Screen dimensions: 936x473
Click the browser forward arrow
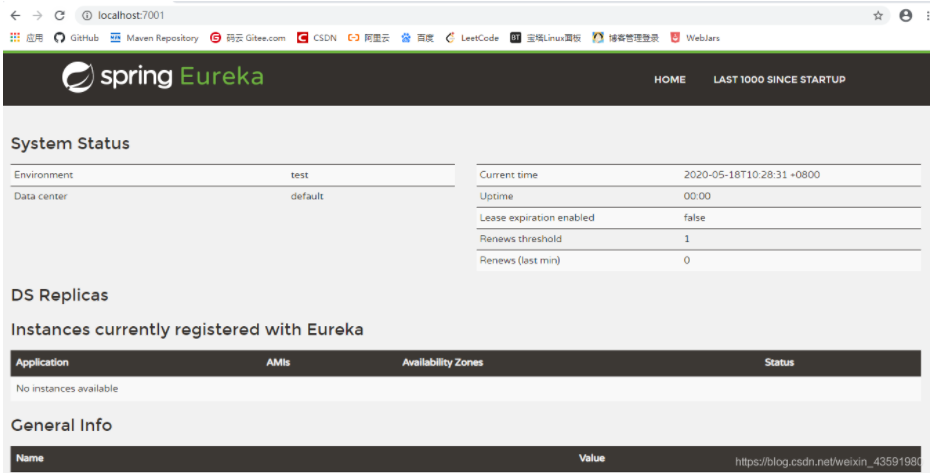pos(37,16)
